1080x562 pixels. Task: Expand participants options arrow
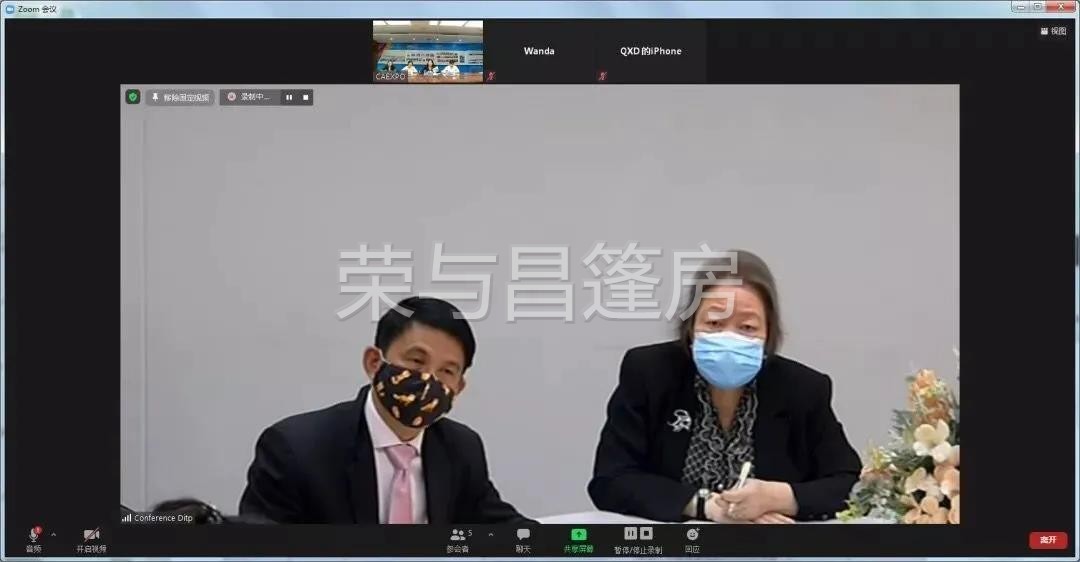click(x=490, y=534)
